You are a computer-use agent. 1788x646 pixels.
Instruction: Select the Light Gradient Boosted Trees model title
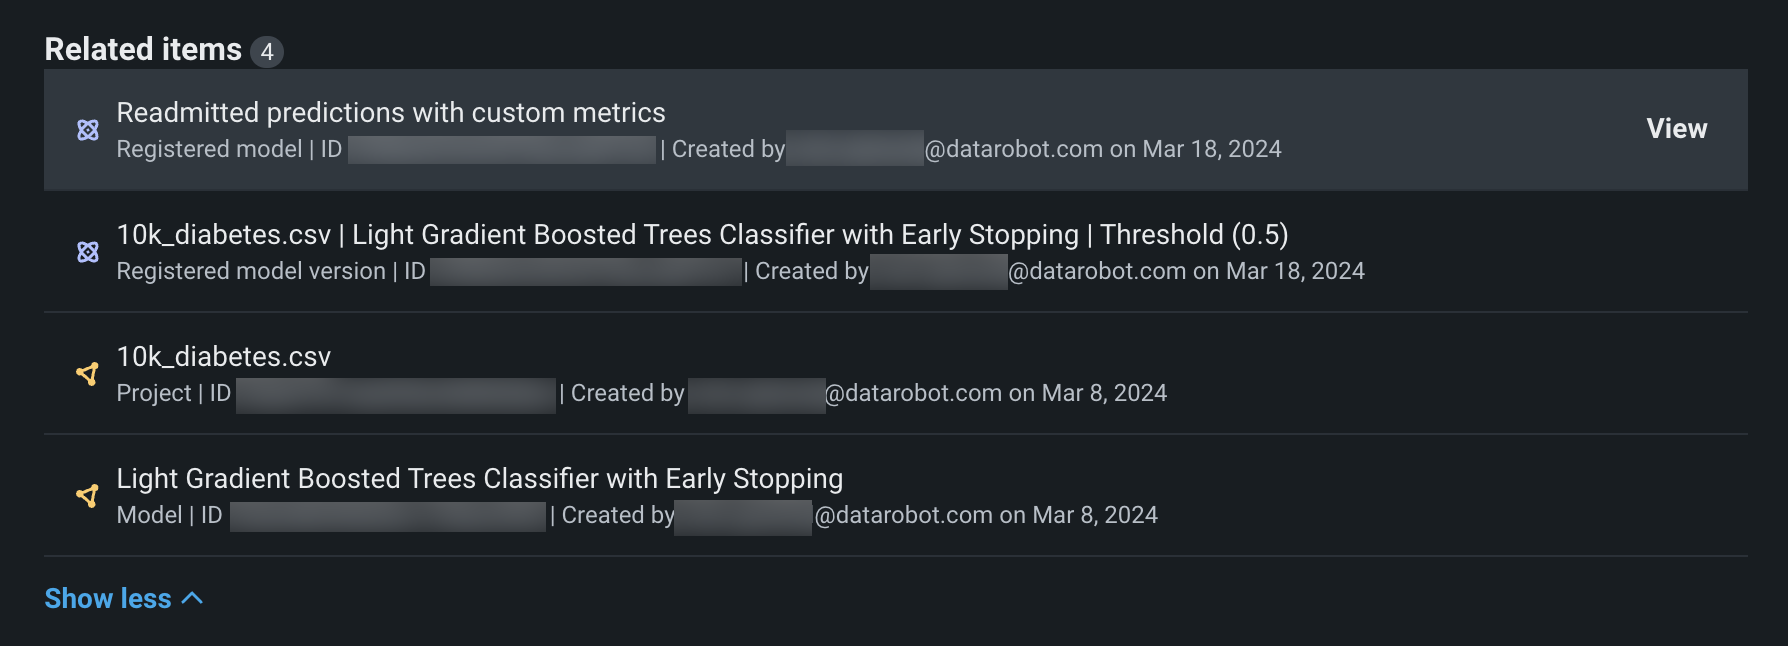479,479
